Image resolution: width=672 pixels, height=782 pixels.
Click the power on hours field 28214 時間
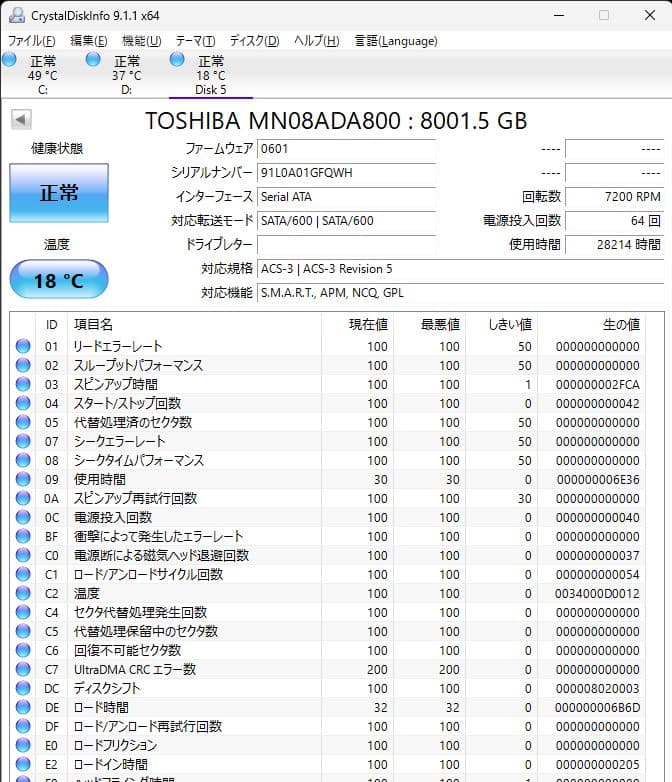614,244
